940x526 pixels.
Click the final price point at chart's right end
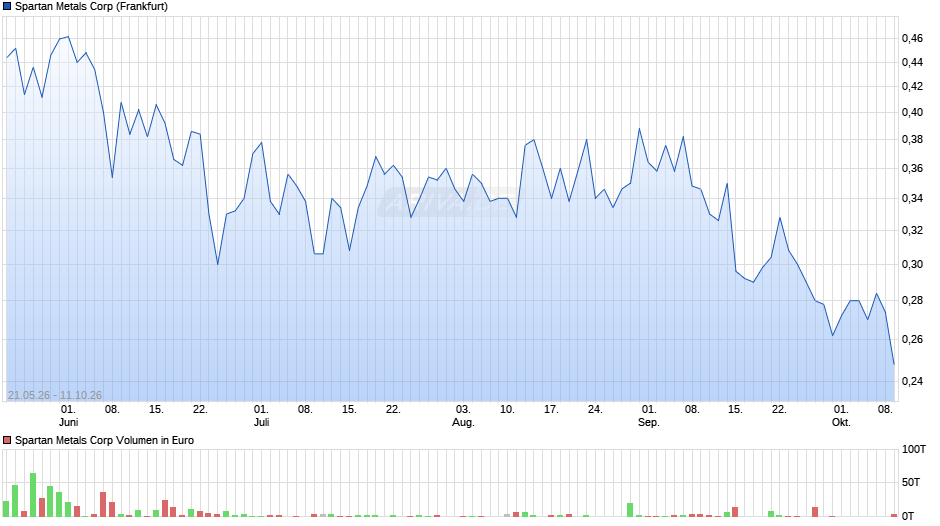point(894,364)
